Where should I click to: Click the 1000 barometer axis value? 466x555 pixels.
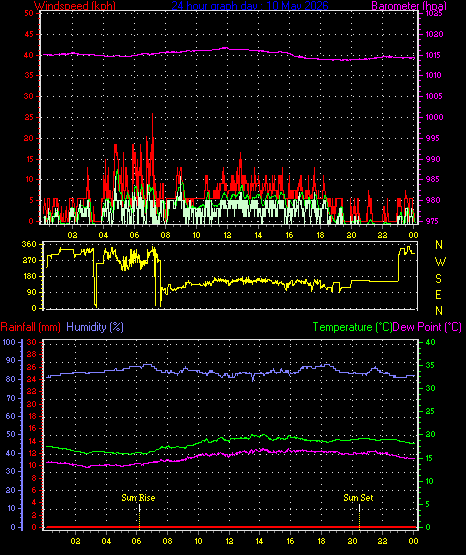pos(434,117)
